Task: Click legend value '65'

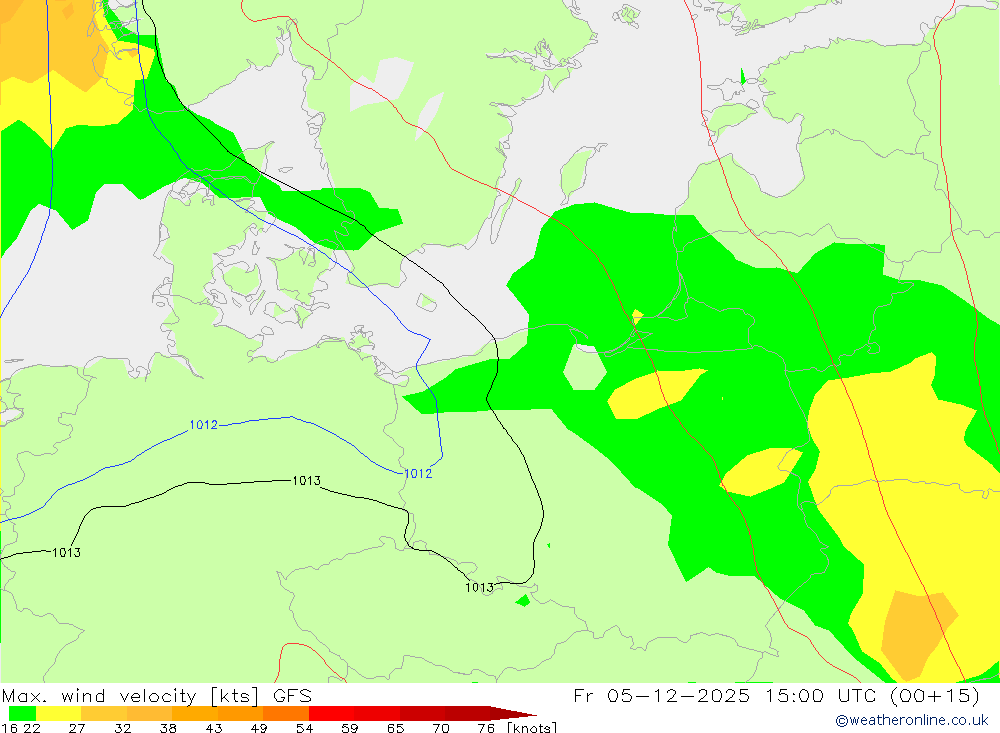Action: (x=395, y=728)
